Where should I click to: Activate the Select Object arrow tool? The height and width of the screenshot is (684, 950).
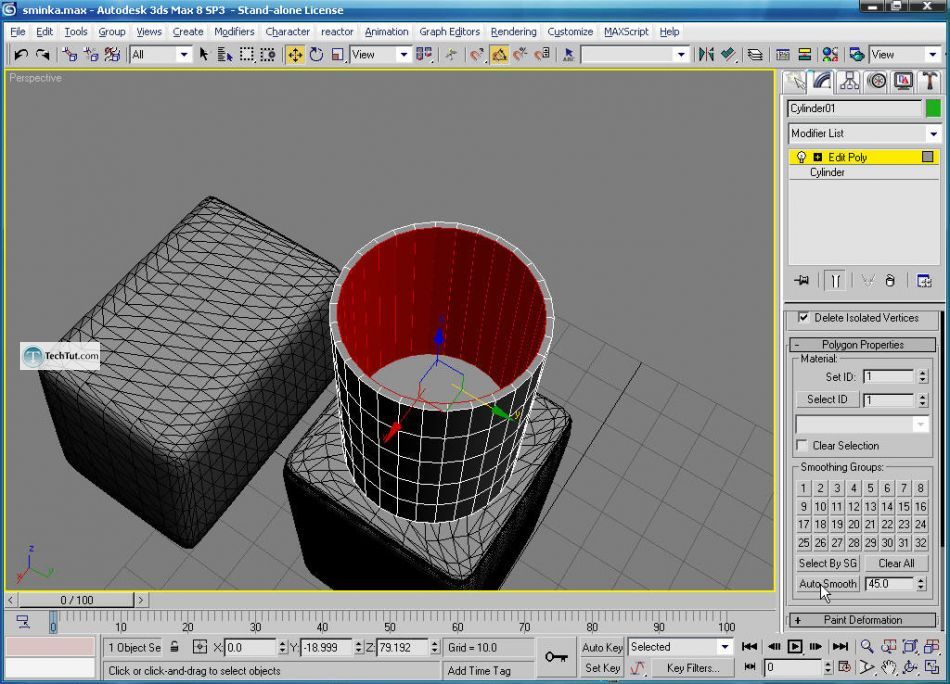[x=204, y=55]
